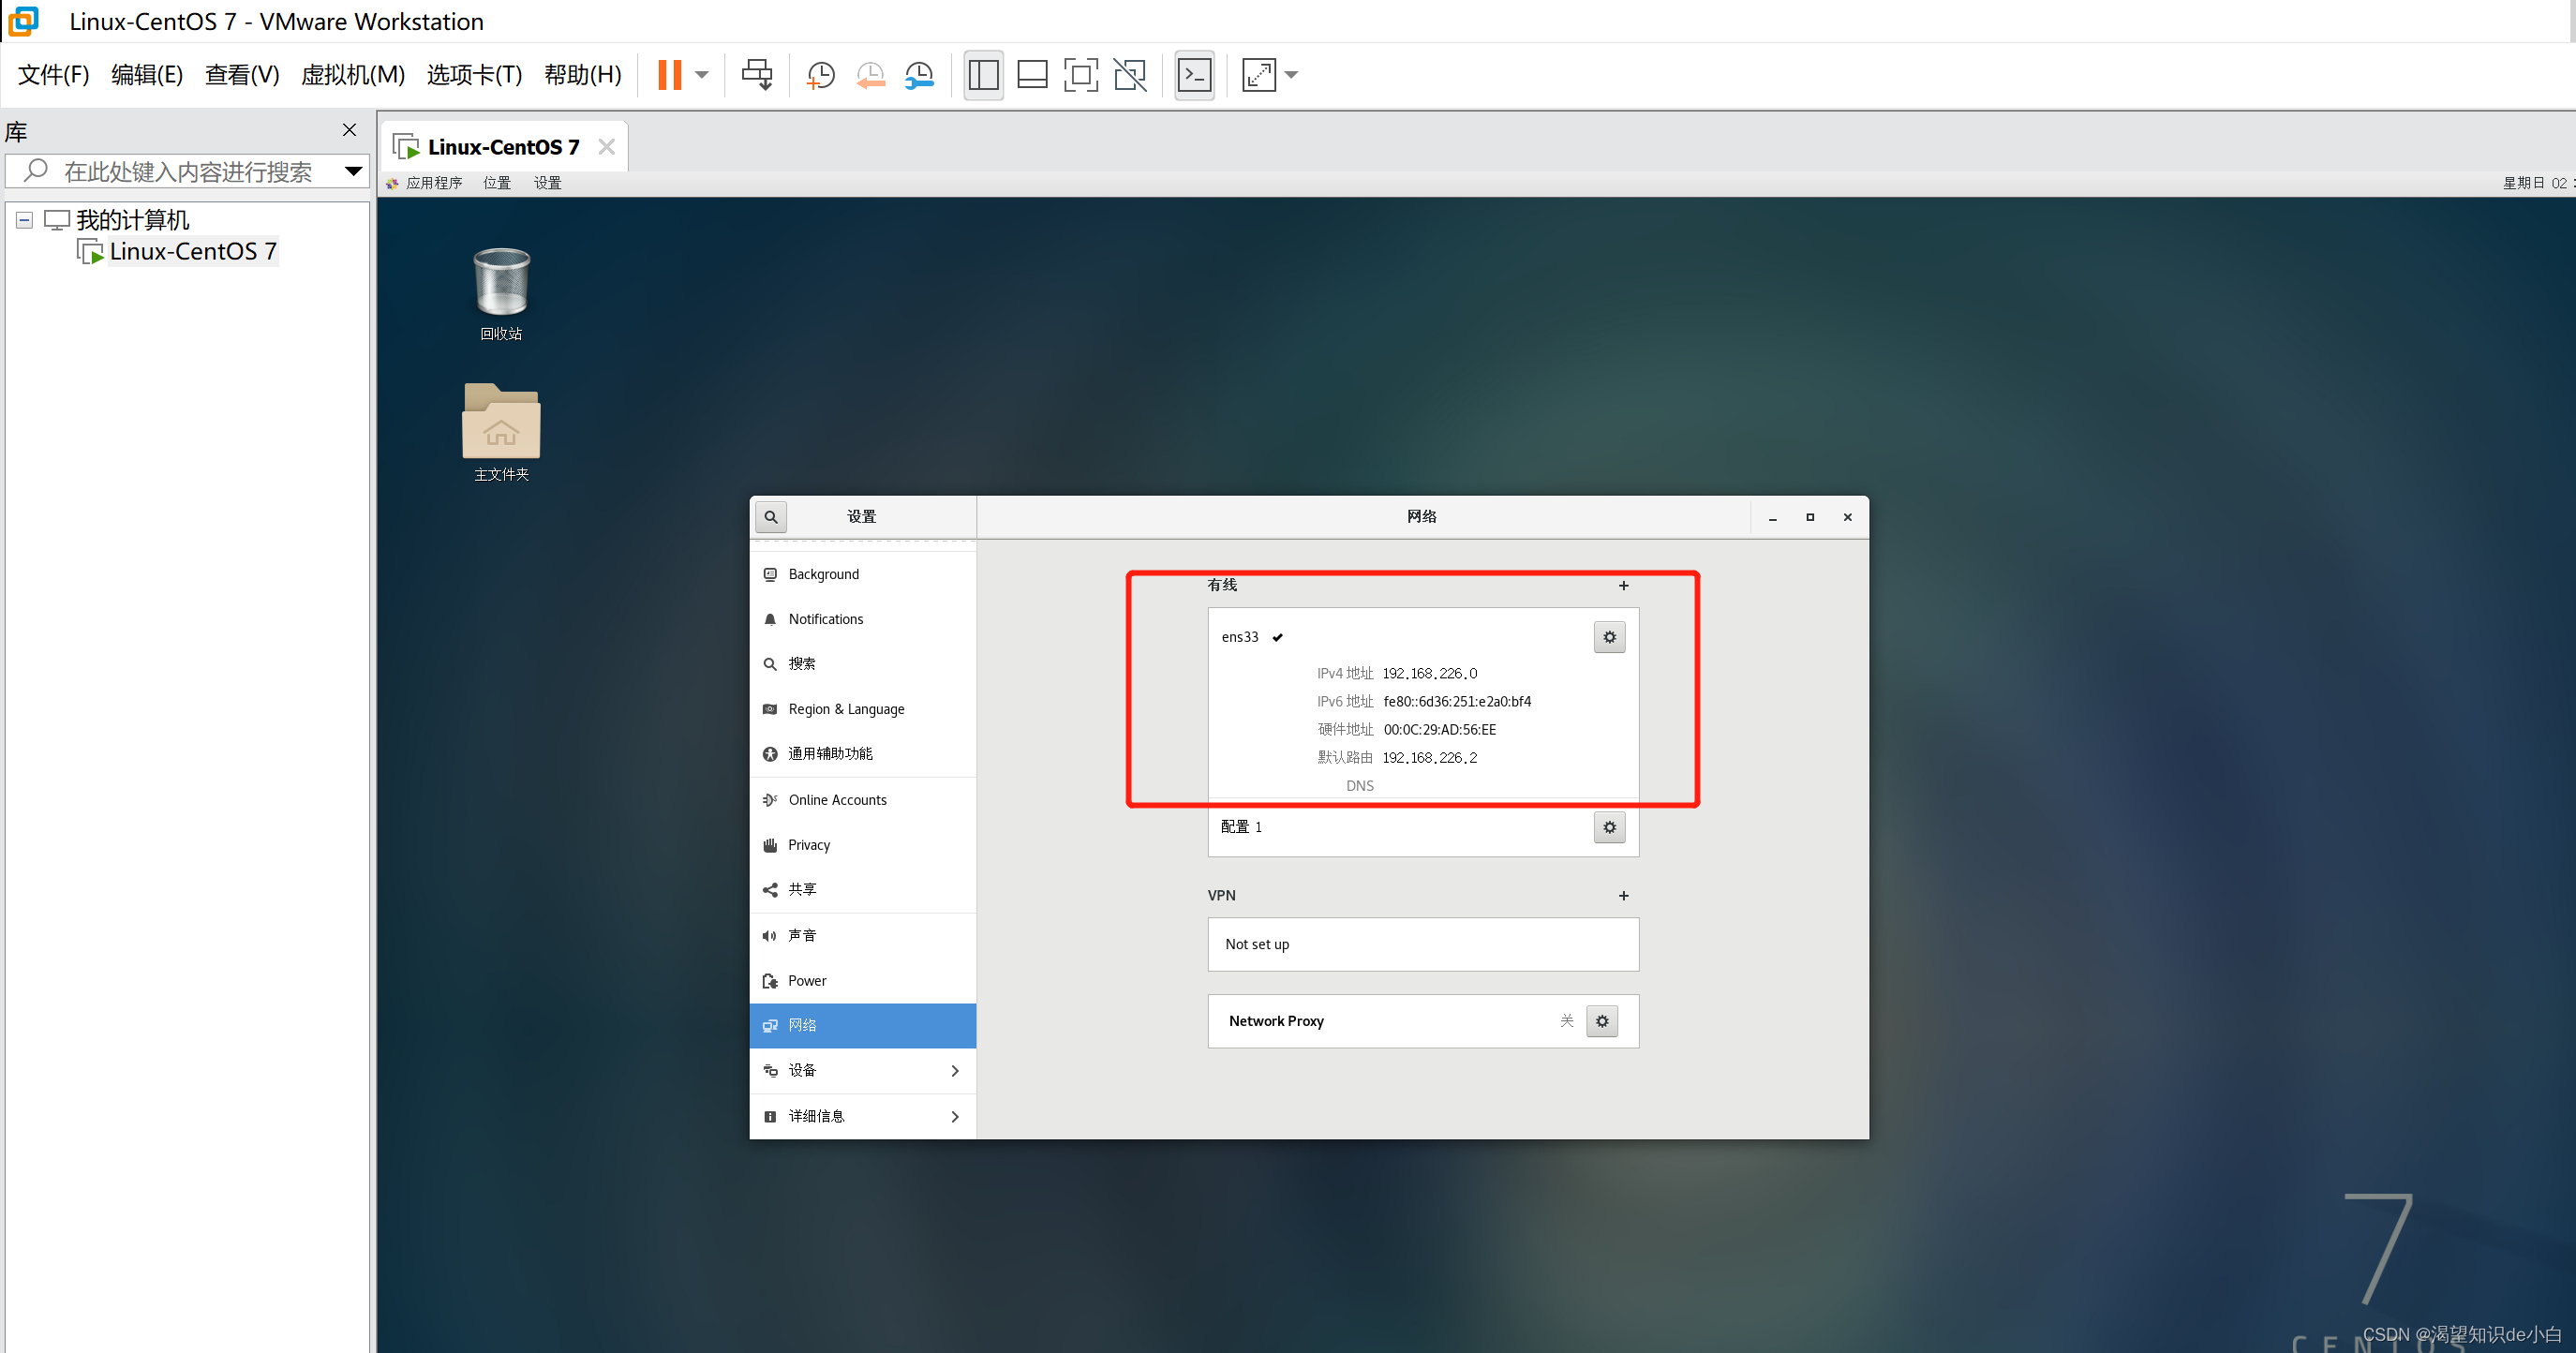This screenshot has height=1353, width=2576.
Task: Open the 位置 menu in CentOS top bar
Action: pyautogui.click(x=497, y=183)
